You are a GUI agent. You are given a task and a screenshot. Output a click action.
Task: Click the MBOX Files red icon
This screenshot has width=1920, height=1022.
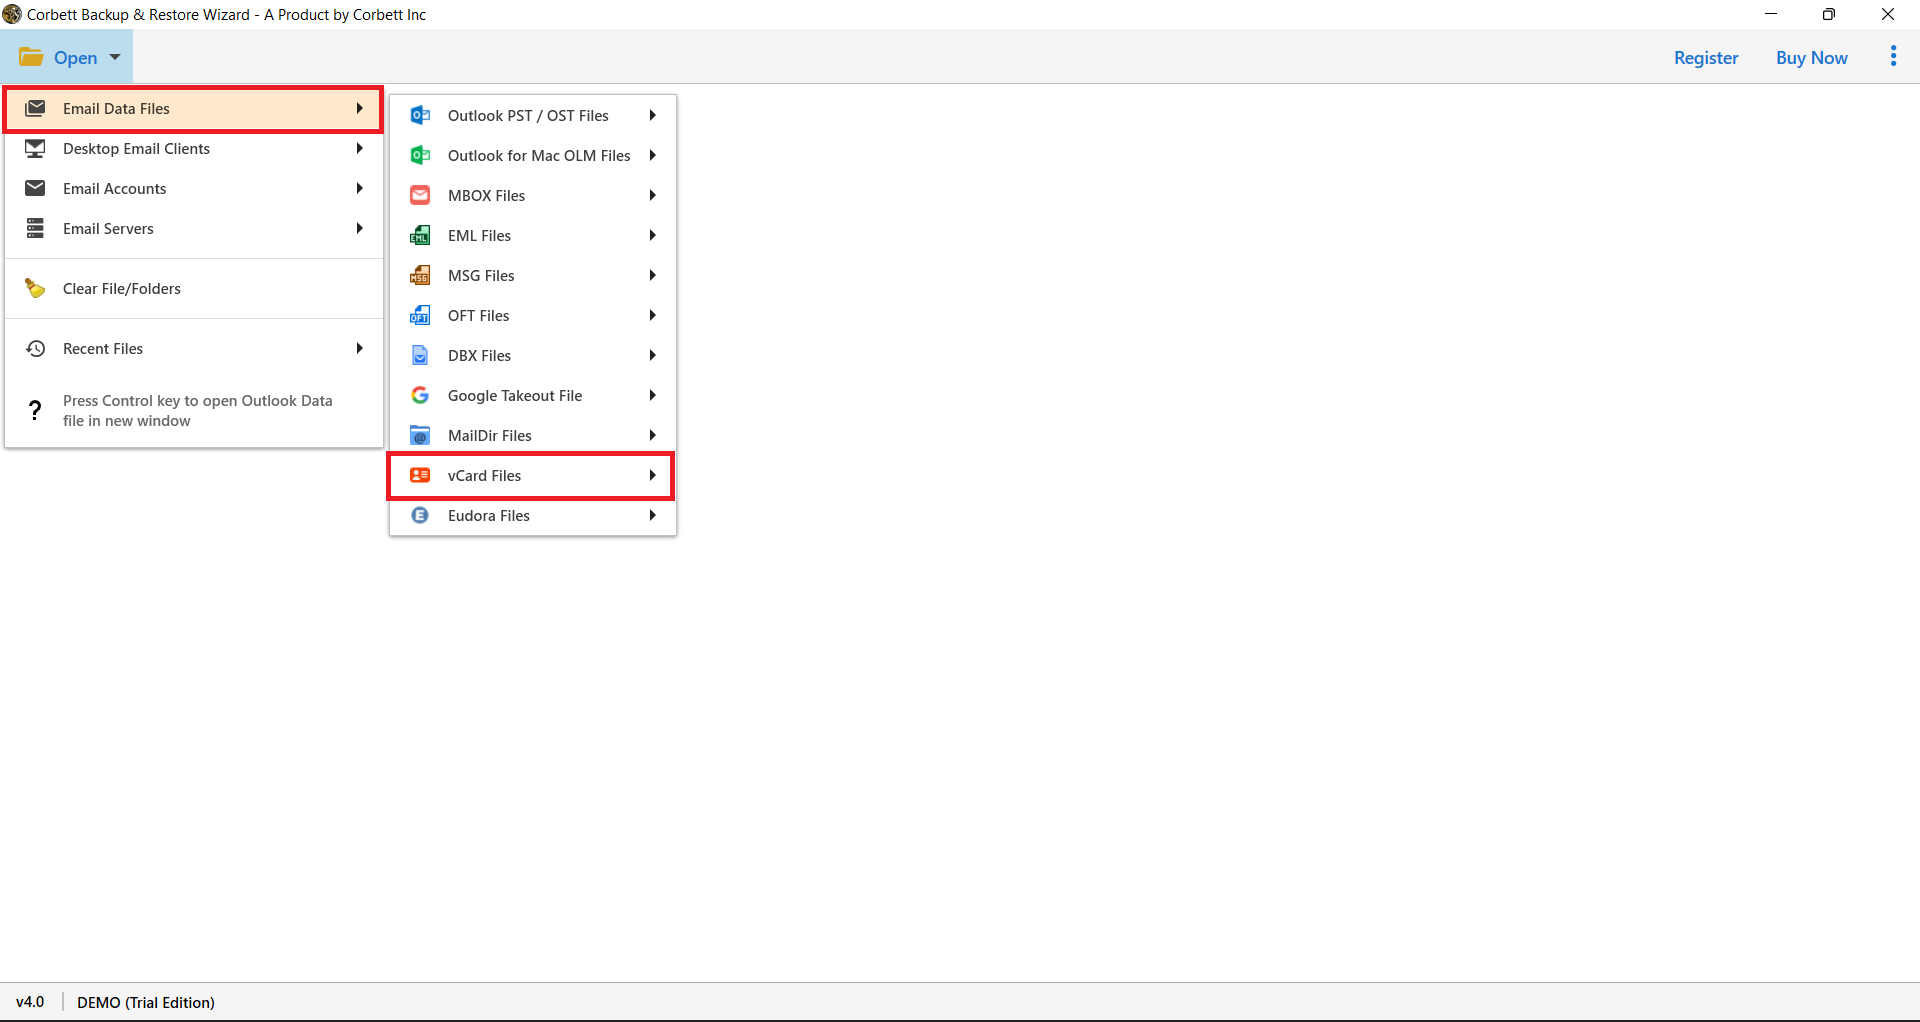[x=420, y=195]
